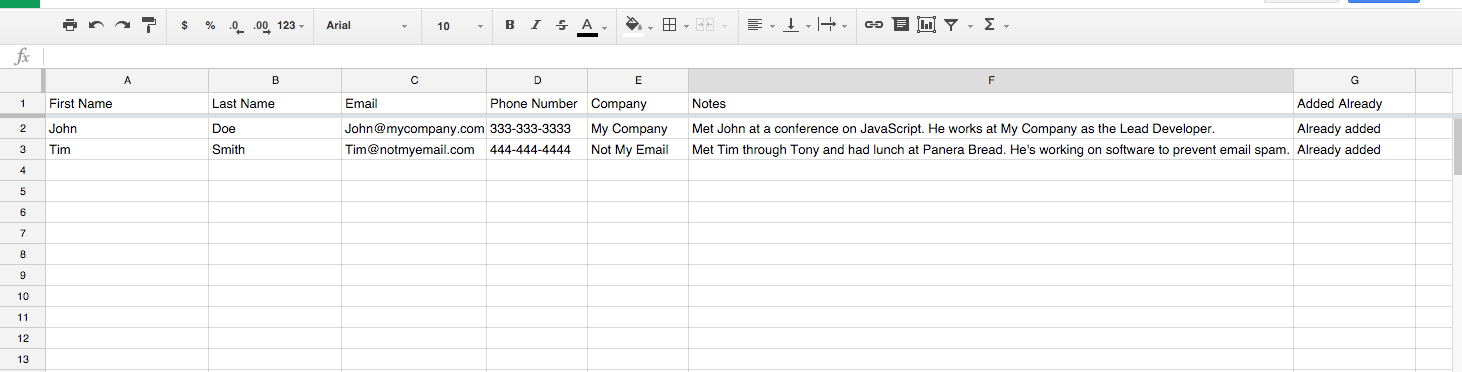Select cell with John@mycompany.com
The height and width of the screenshot is (372, 1462).
(414, 129)
